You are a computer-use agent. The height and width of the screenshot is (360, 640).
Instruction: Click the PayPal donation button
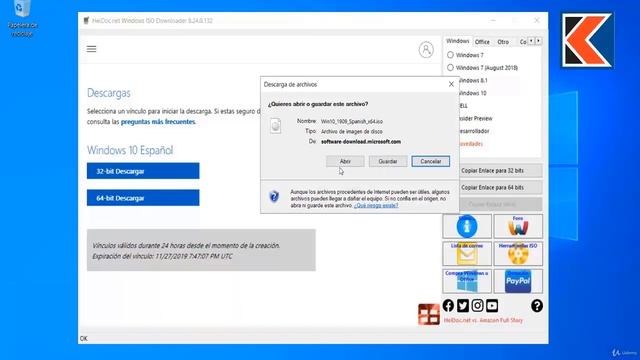[518, 281]
